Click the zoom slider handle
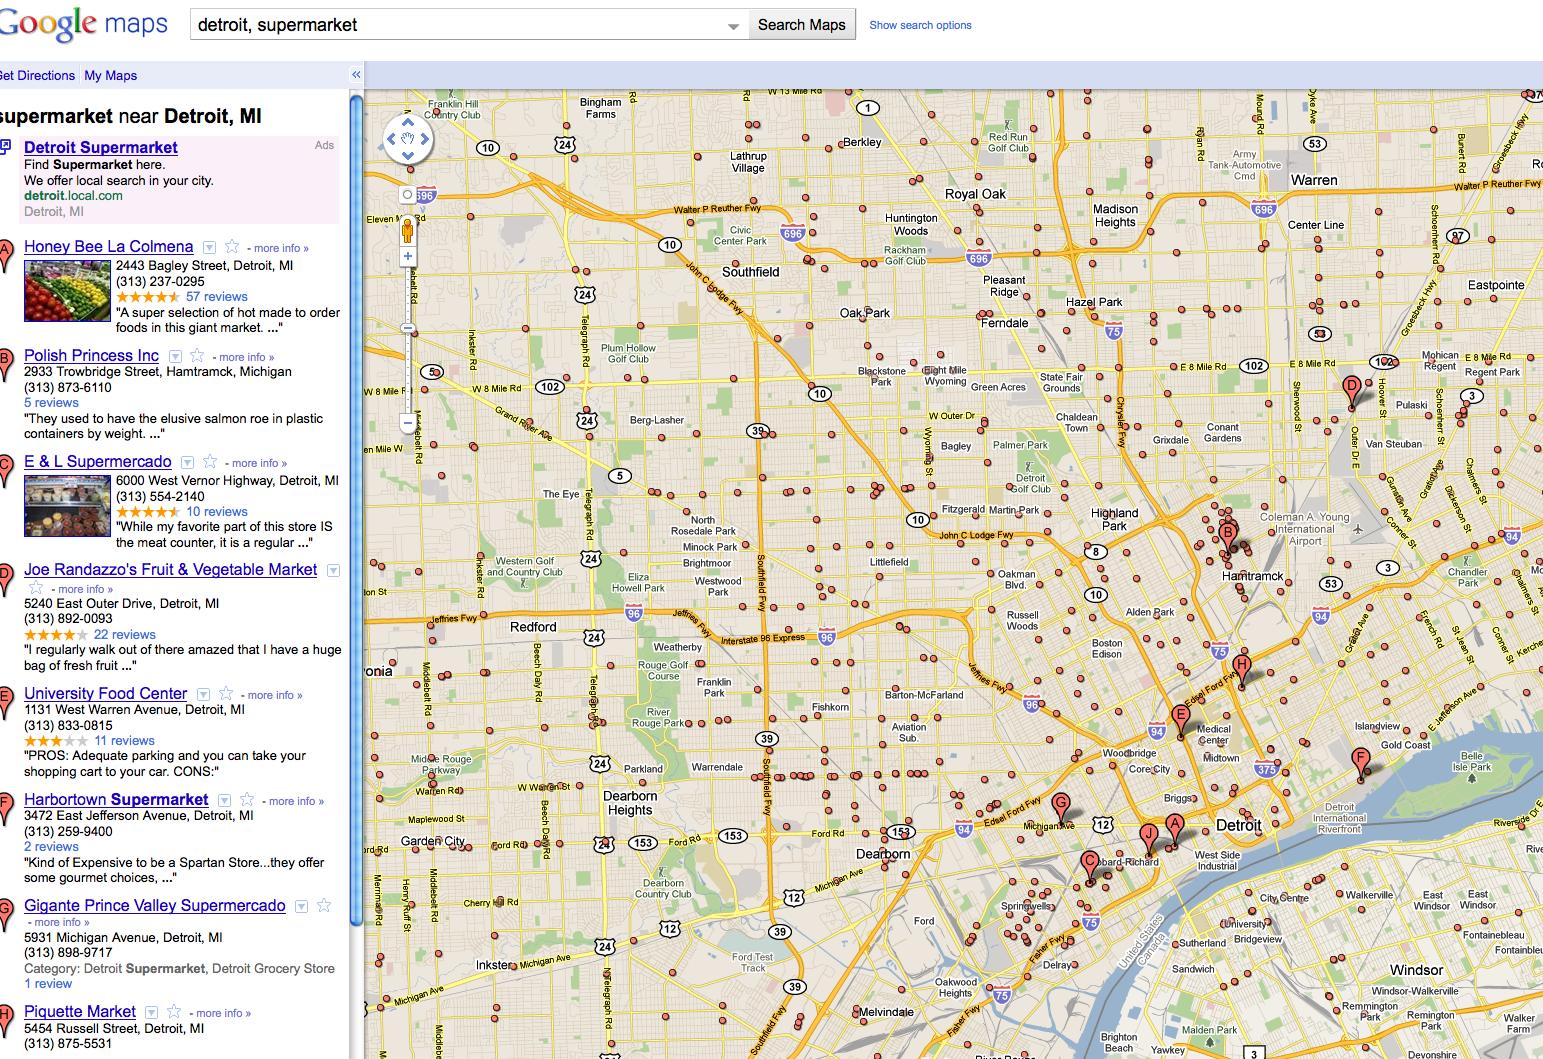The width and height of the screenshot is (1543, 1059). tap(408, 328)
